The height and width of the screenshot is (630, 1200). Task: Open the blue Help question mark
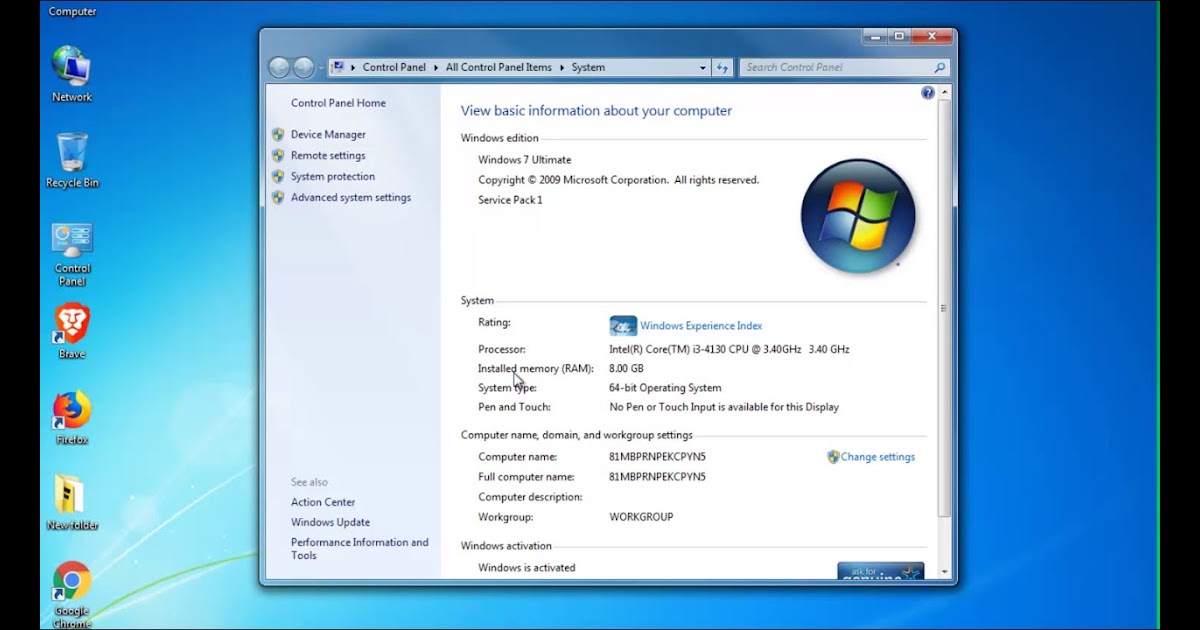click(927, 93)
